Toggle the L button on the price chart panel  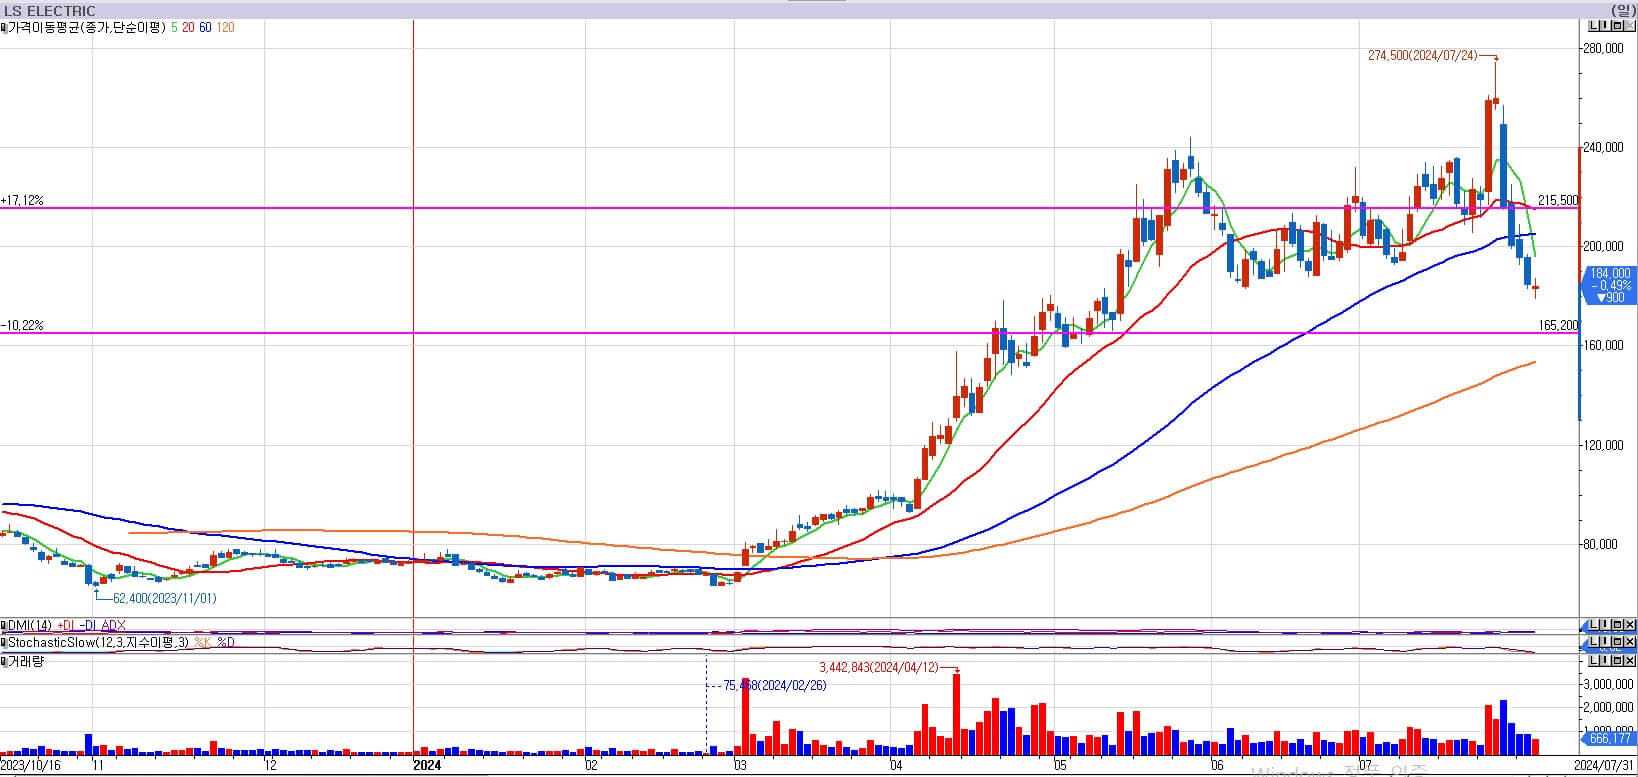click(x=1592, y=26)
